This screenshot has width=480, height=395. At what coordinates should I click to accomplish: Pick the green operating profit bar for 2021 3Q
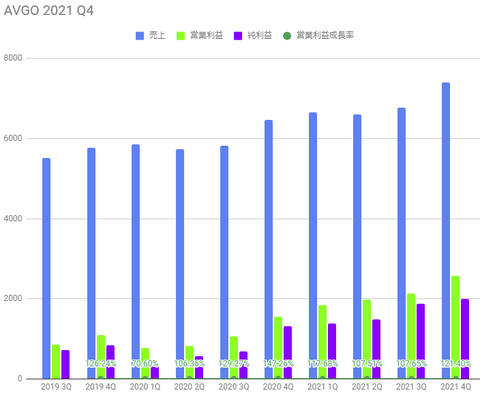pyautogui.click(x=411, y=336)
